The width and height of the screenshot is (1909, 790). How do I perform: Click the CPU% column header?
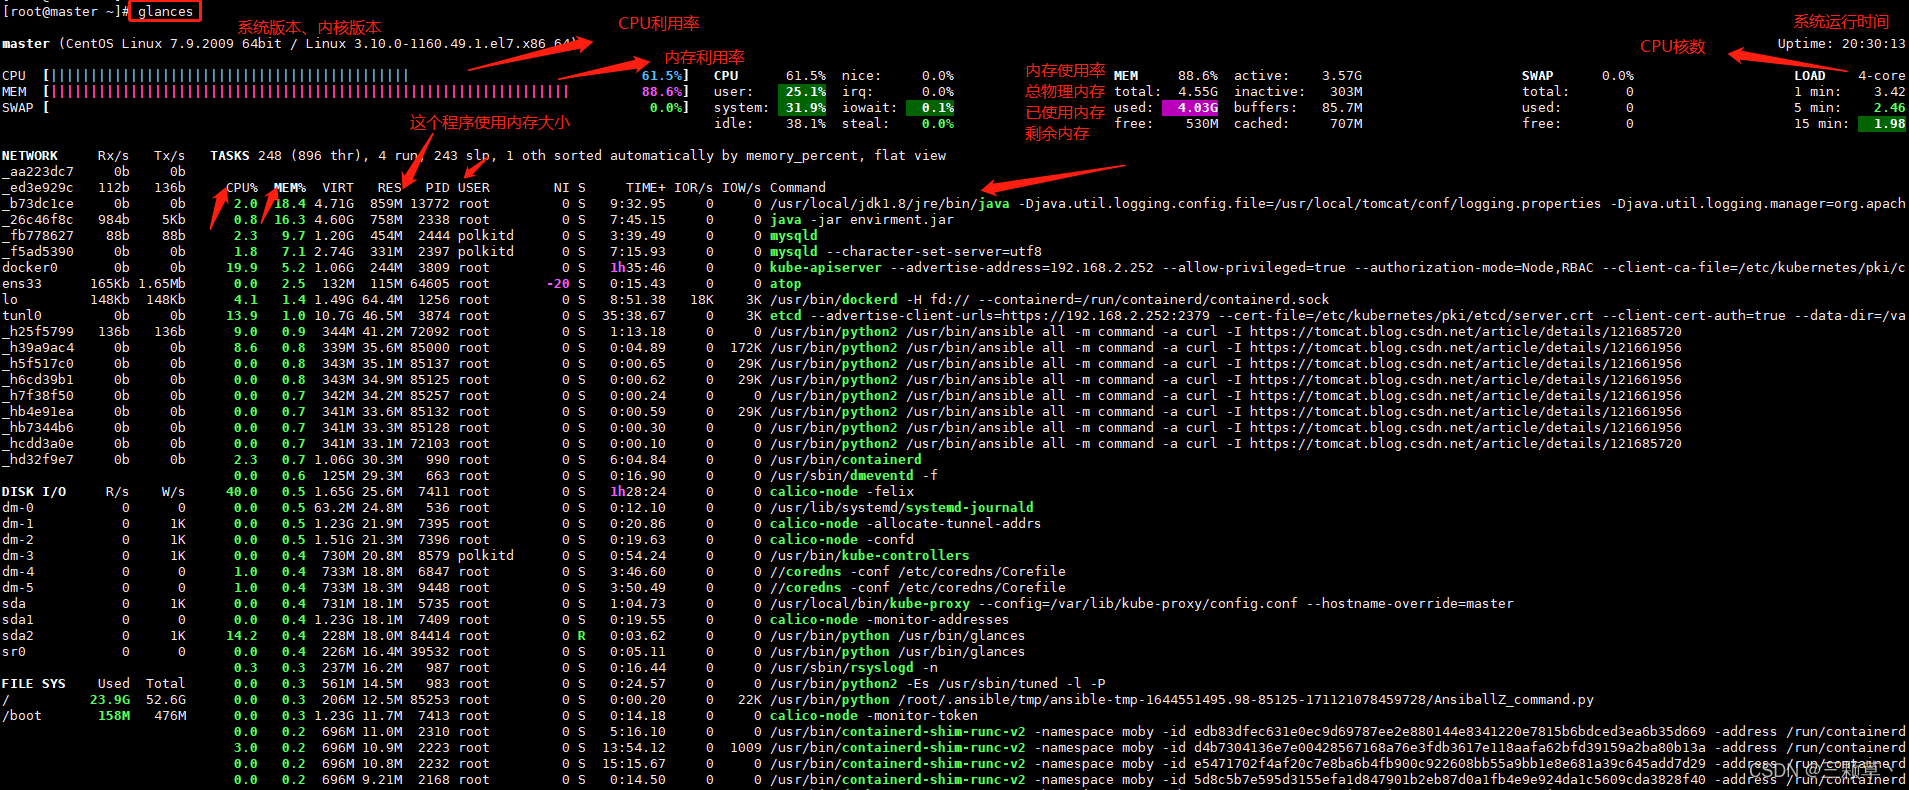pyautogui.click(x=242, y=187)
